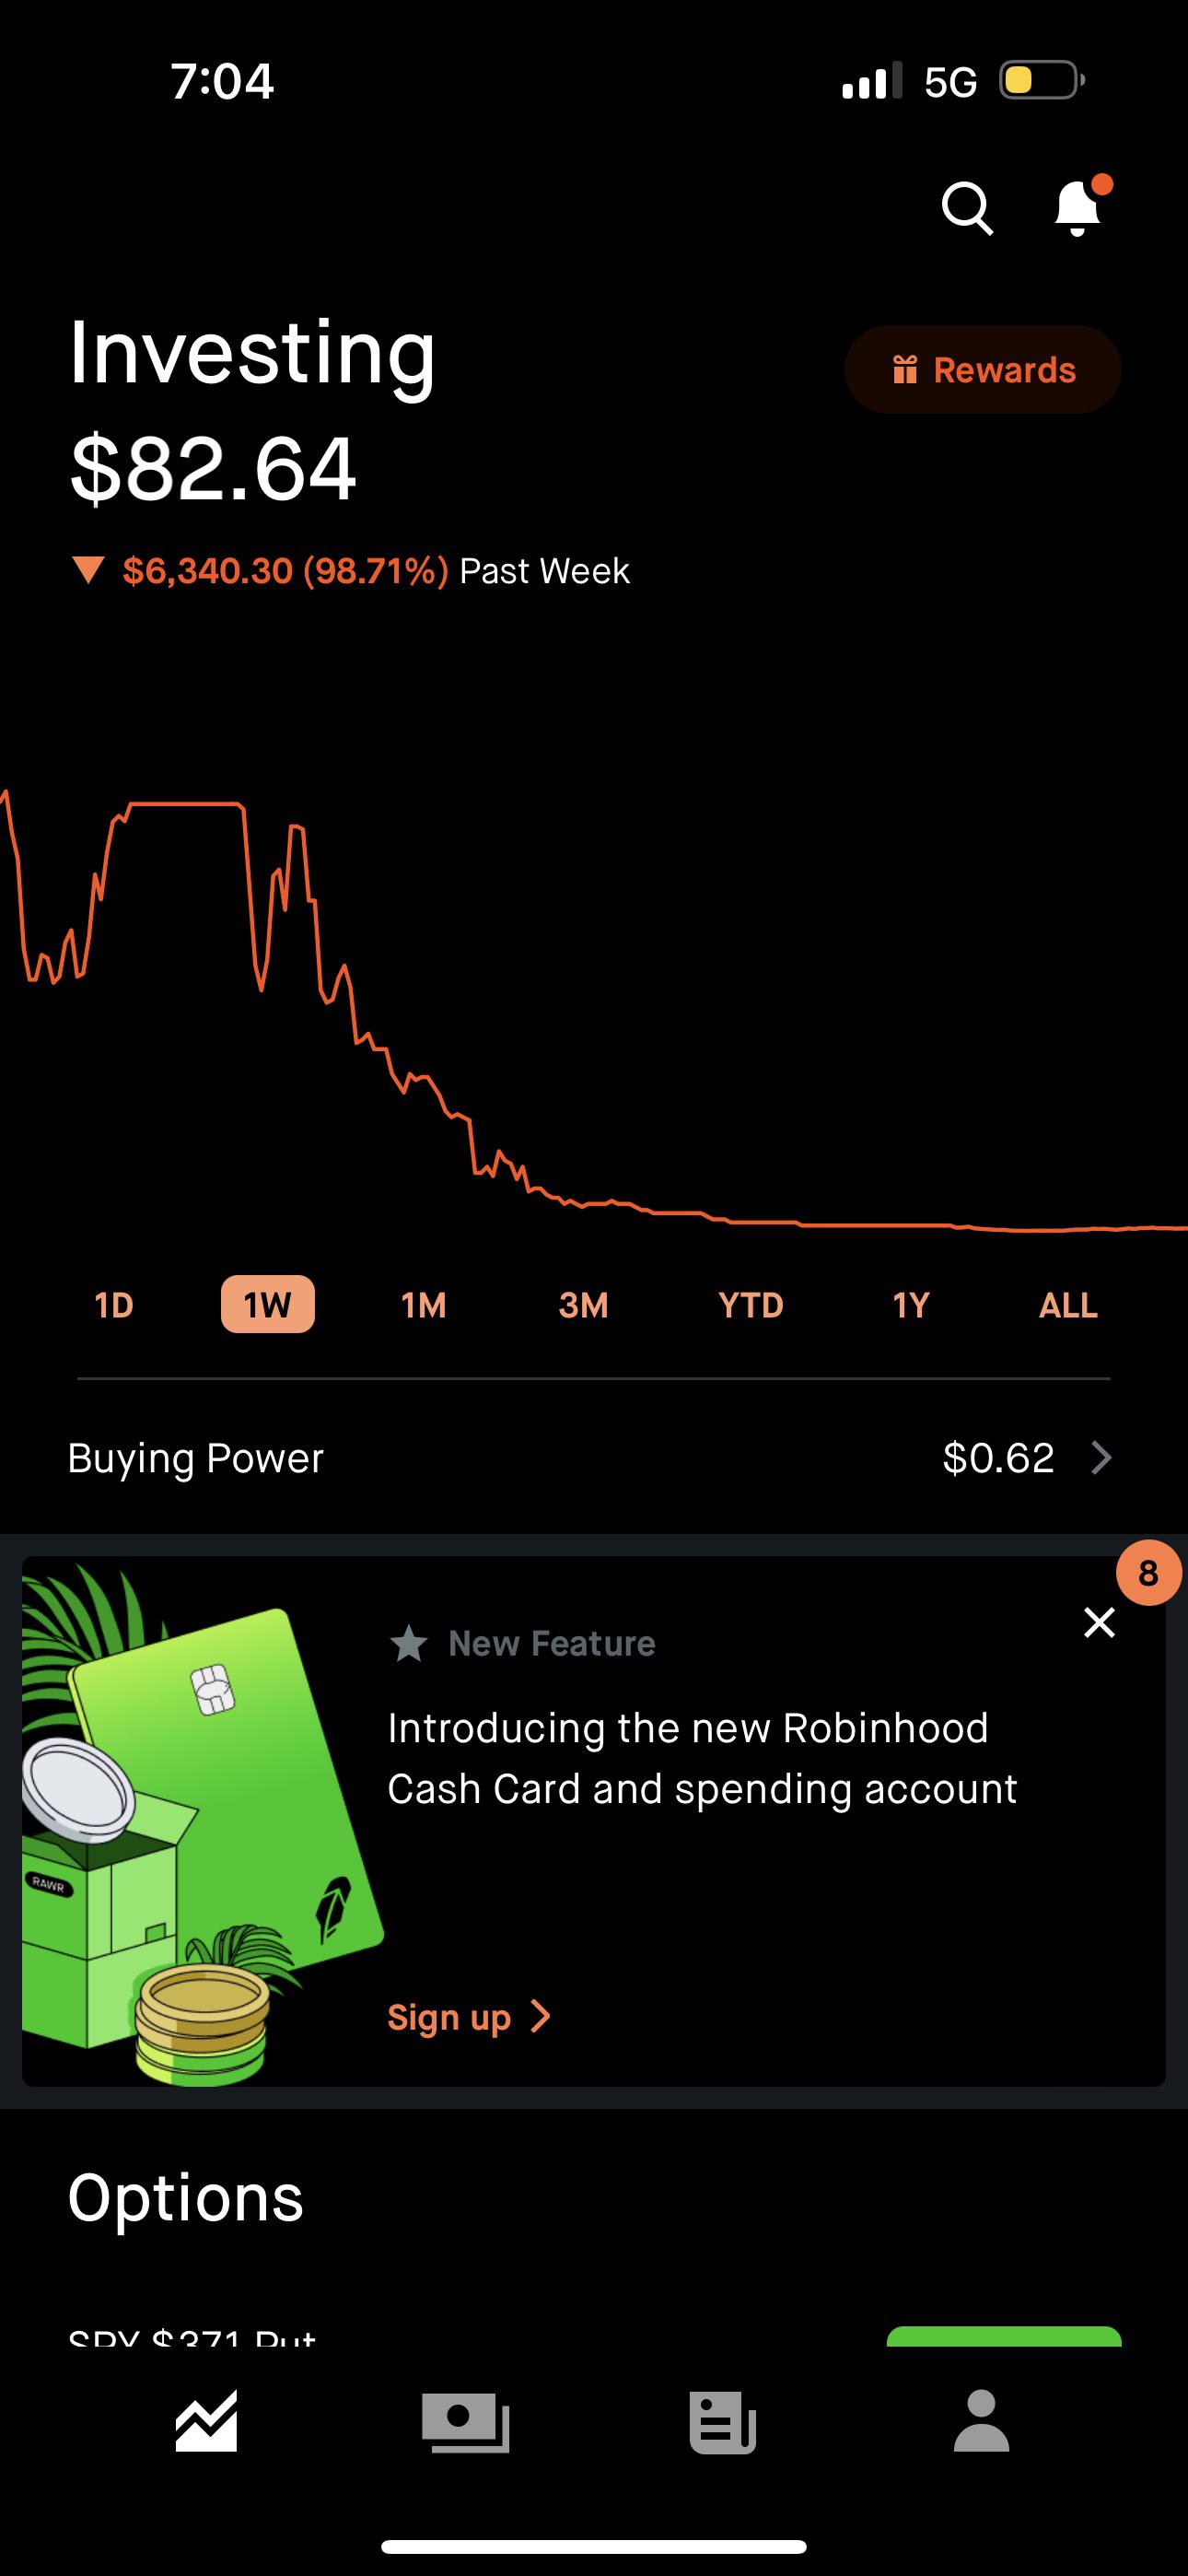Image resolution: width=1188 pixels, height=2576 pixels.
Task: Open notifications bell
Action: click(1078, 208)
